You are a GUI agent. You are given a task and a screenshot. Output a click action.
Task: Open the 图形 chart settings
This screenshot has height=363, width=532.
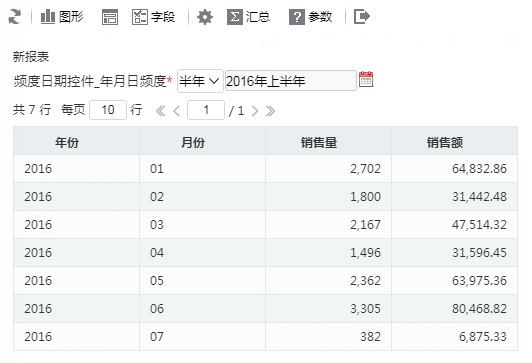[62, 17]
